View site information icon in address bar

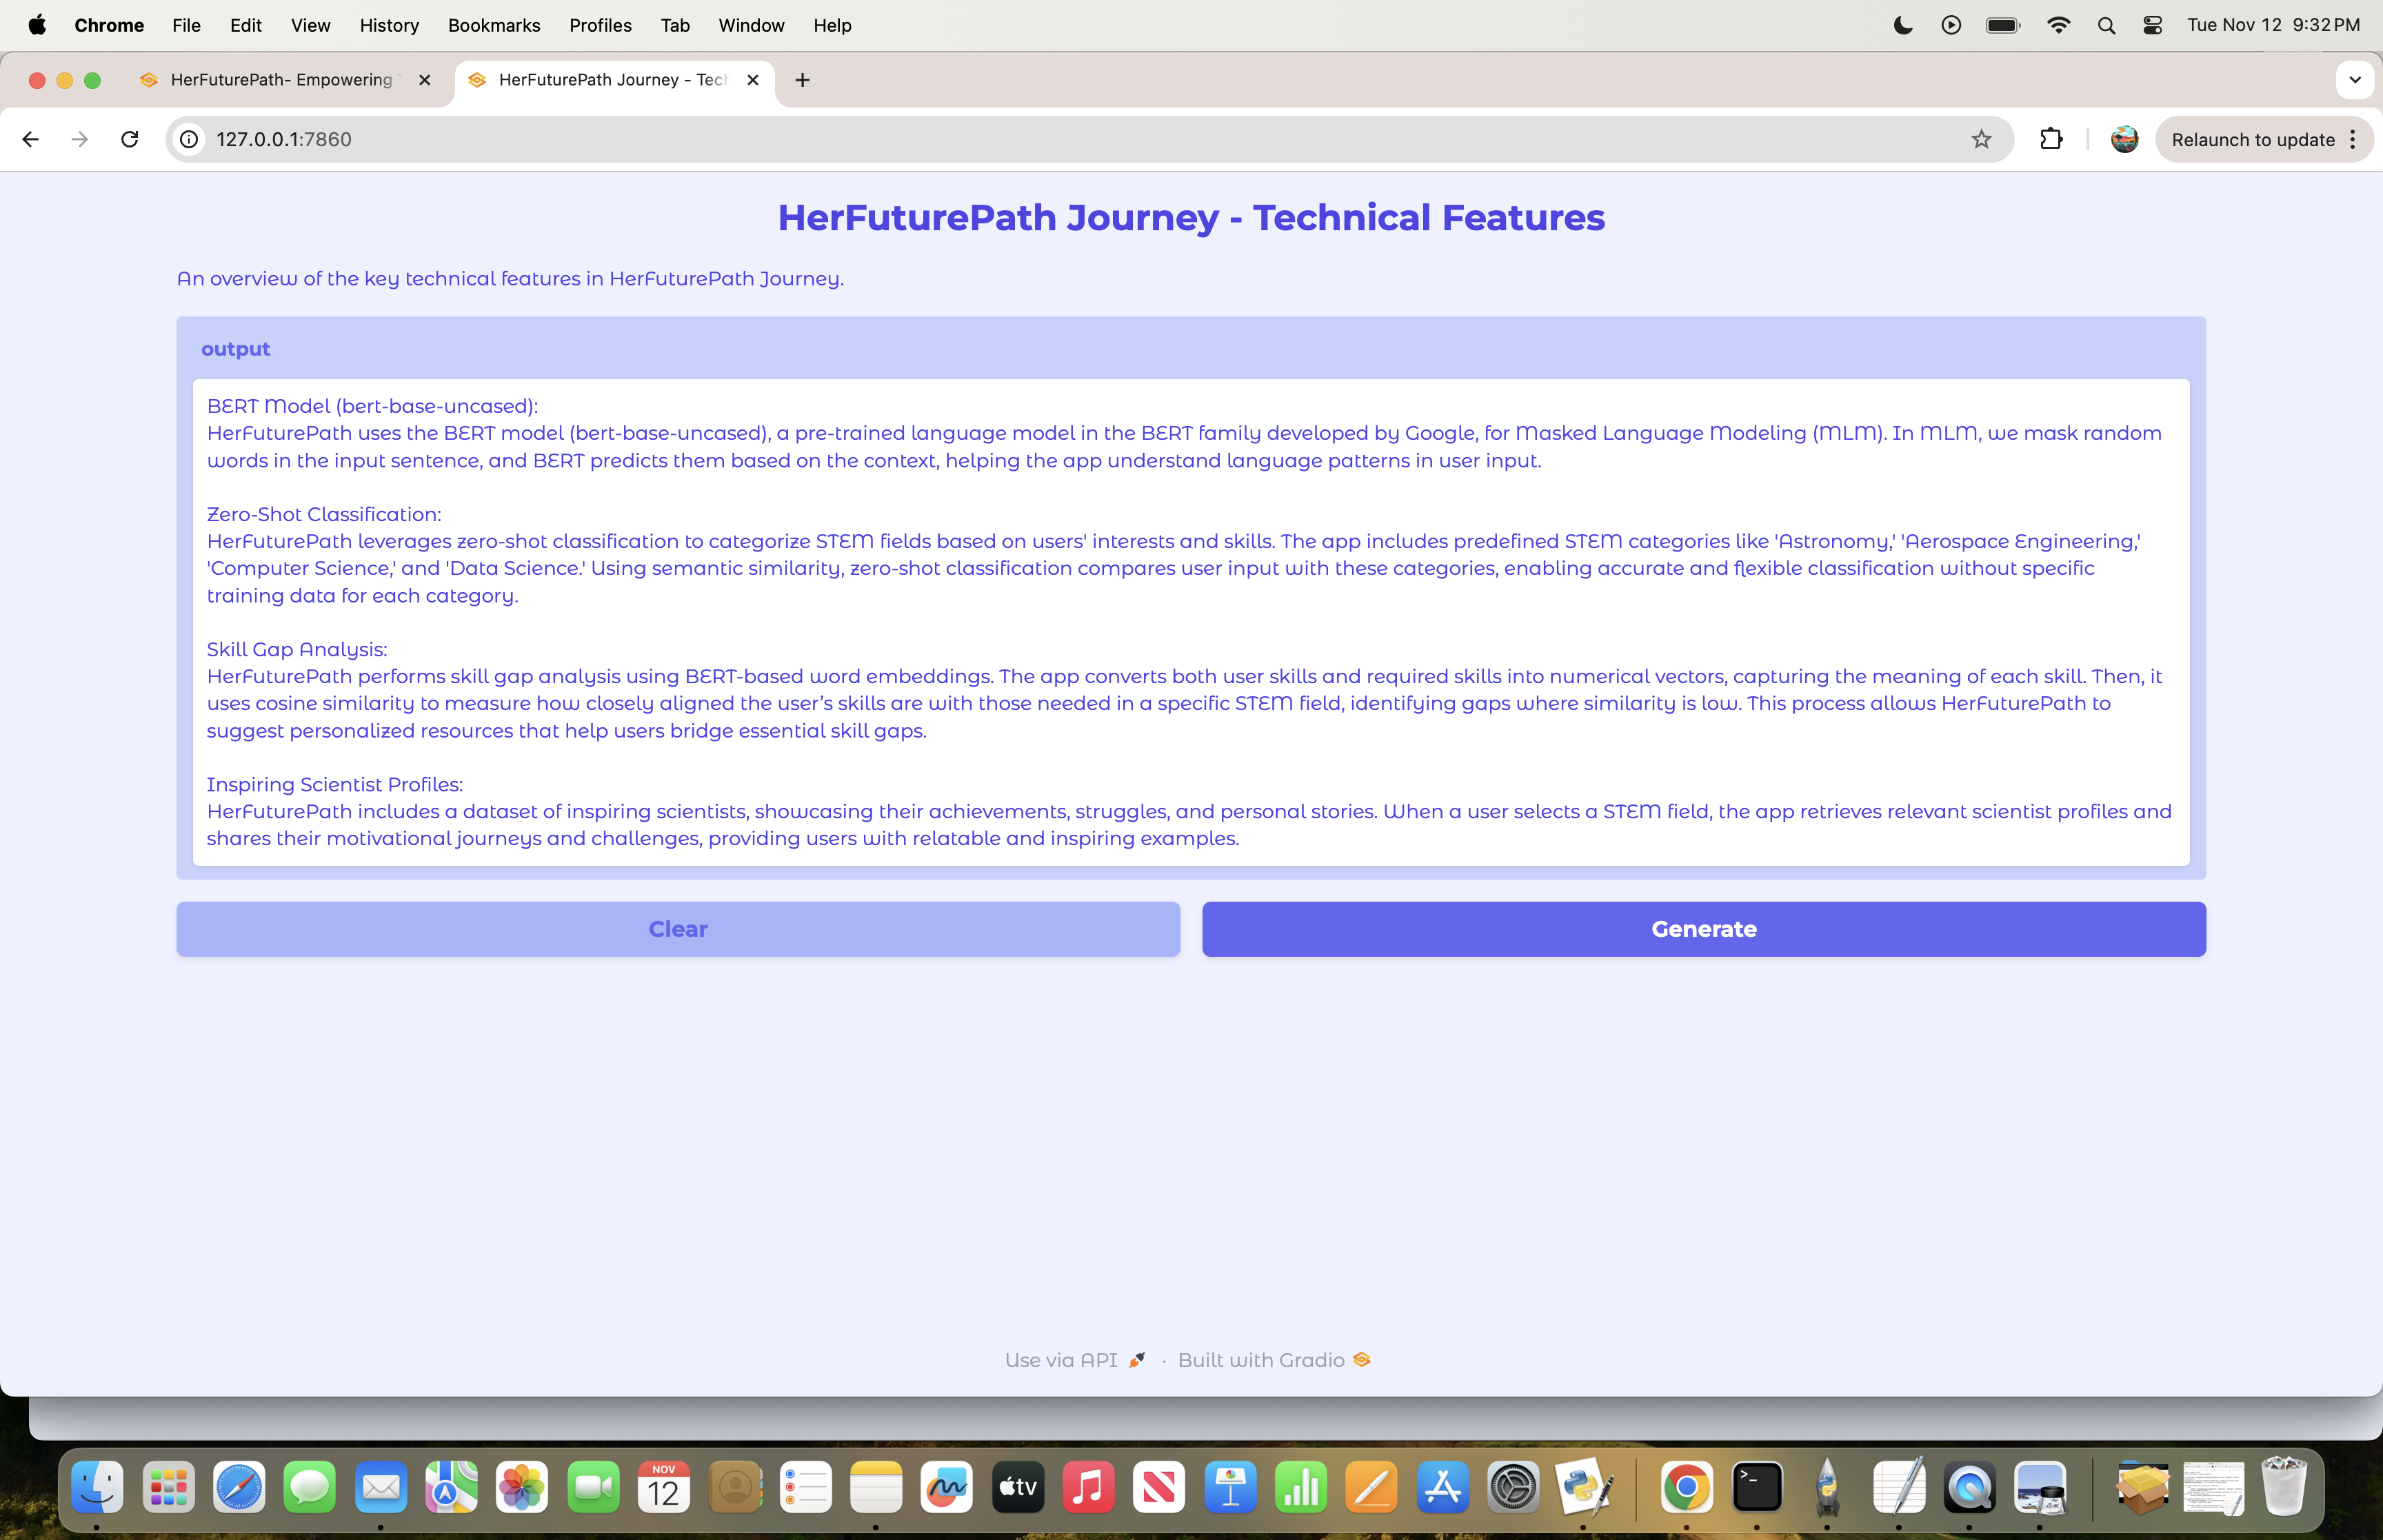pos(189,139)
